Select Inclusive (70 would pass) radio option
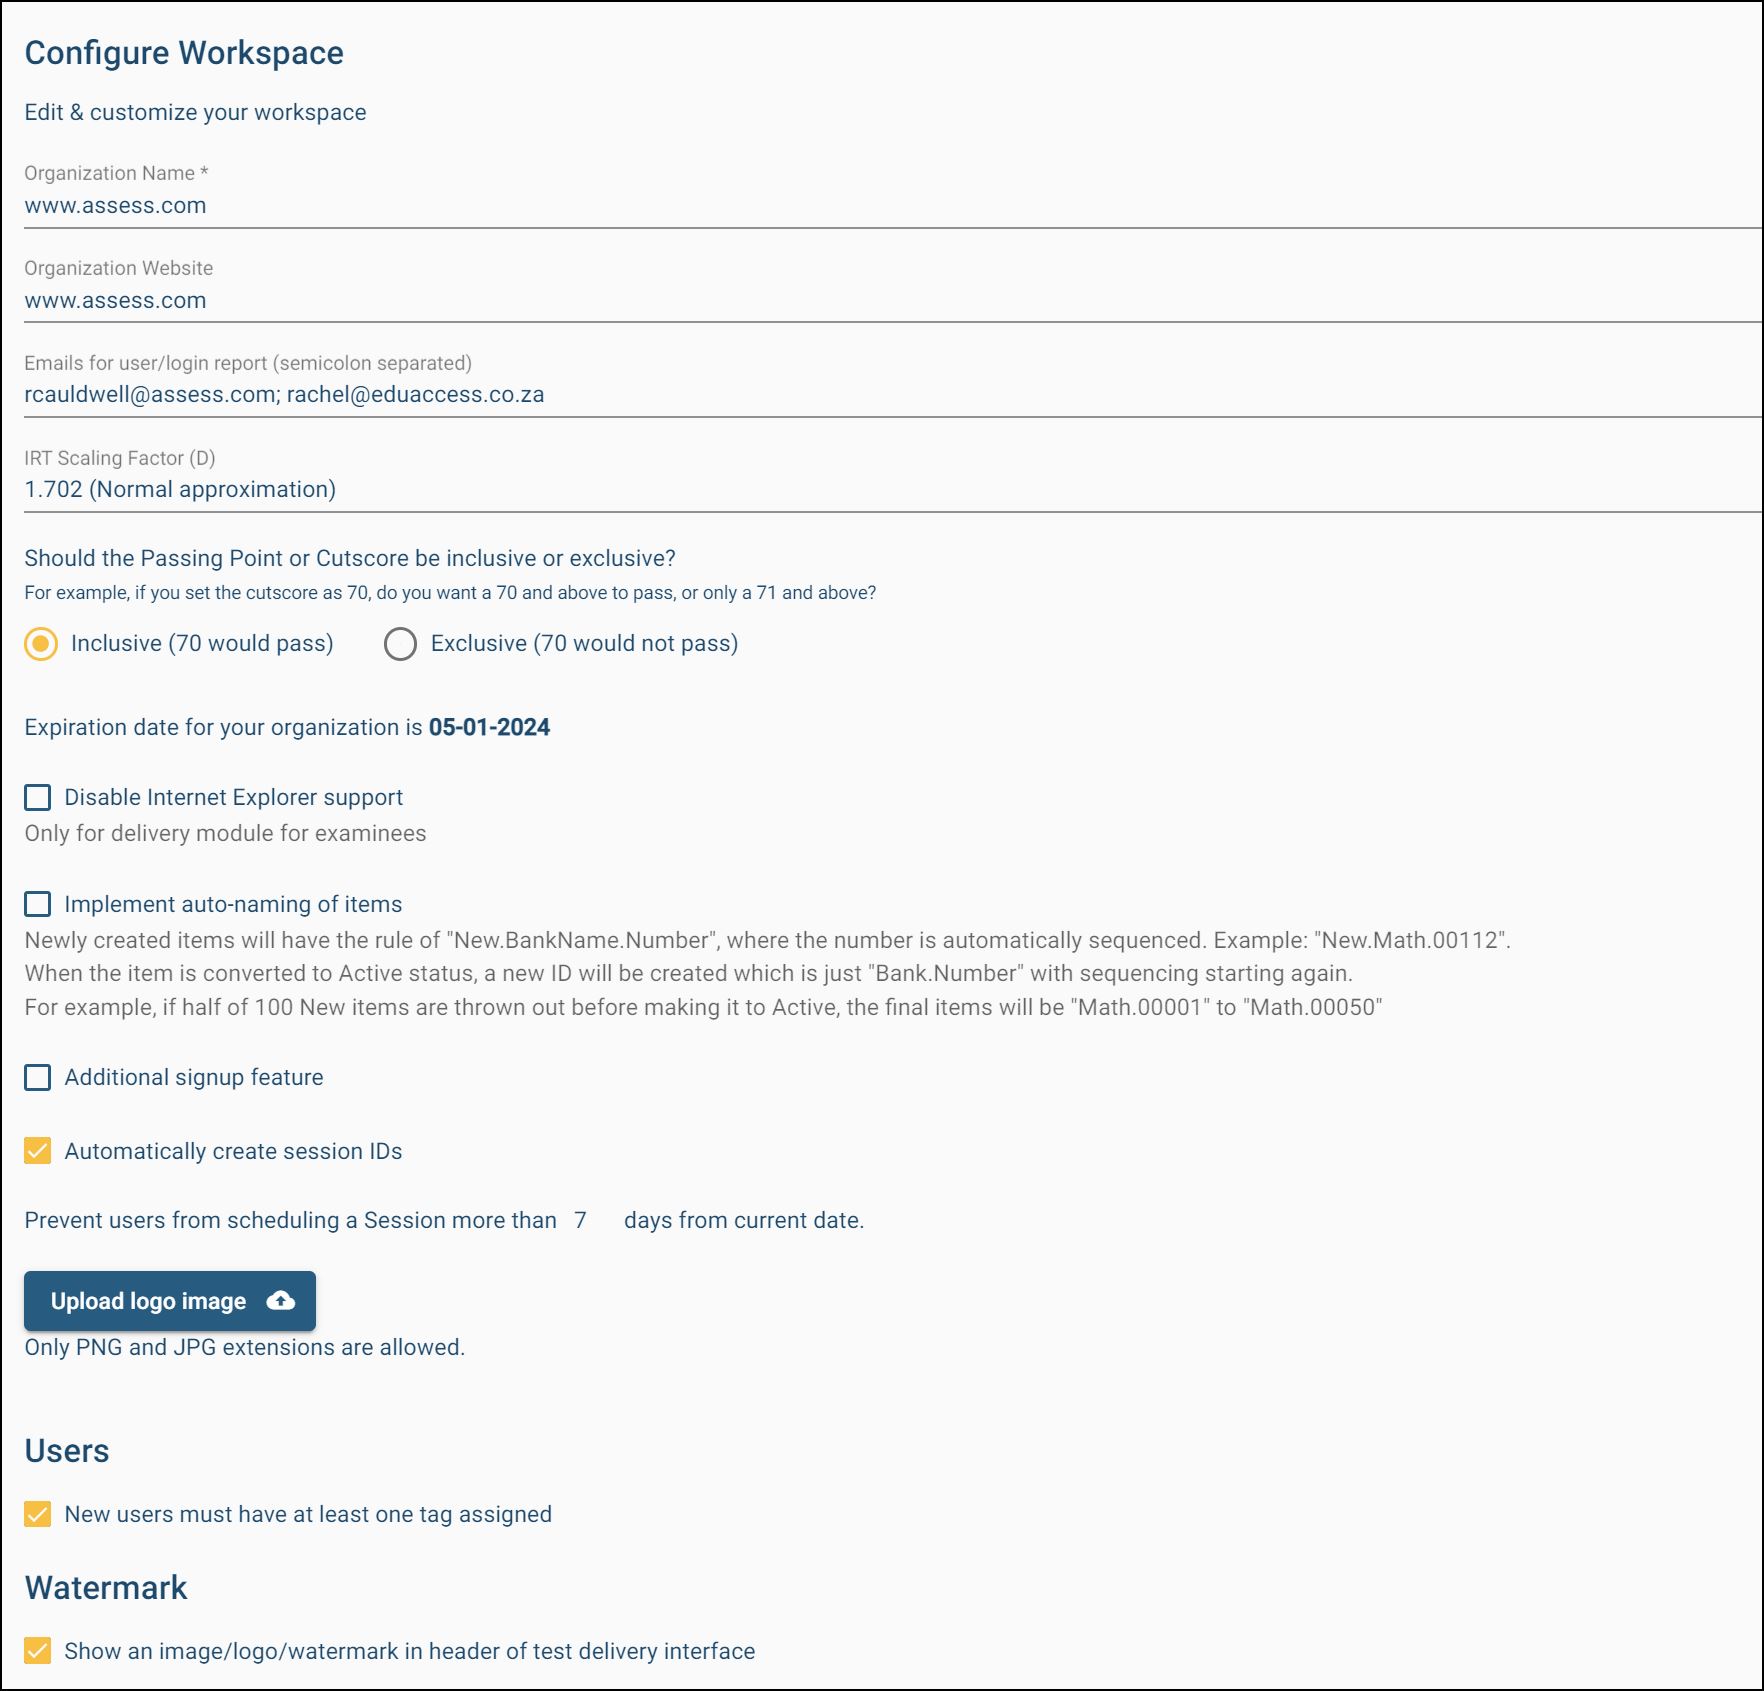Screen dimensions: 1764x1691 (x=41, y=644)
